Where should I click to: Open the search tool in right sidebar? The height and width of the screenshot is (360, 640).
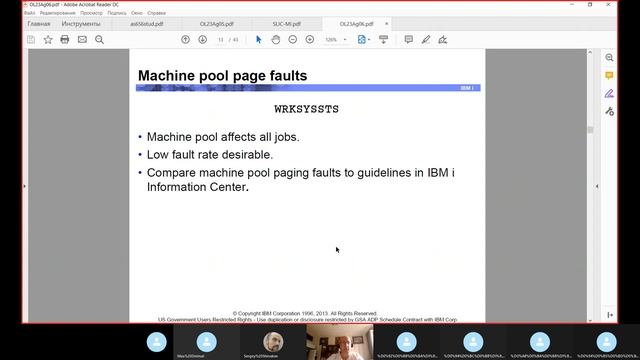pyautogui.click(x=609, y=58)
